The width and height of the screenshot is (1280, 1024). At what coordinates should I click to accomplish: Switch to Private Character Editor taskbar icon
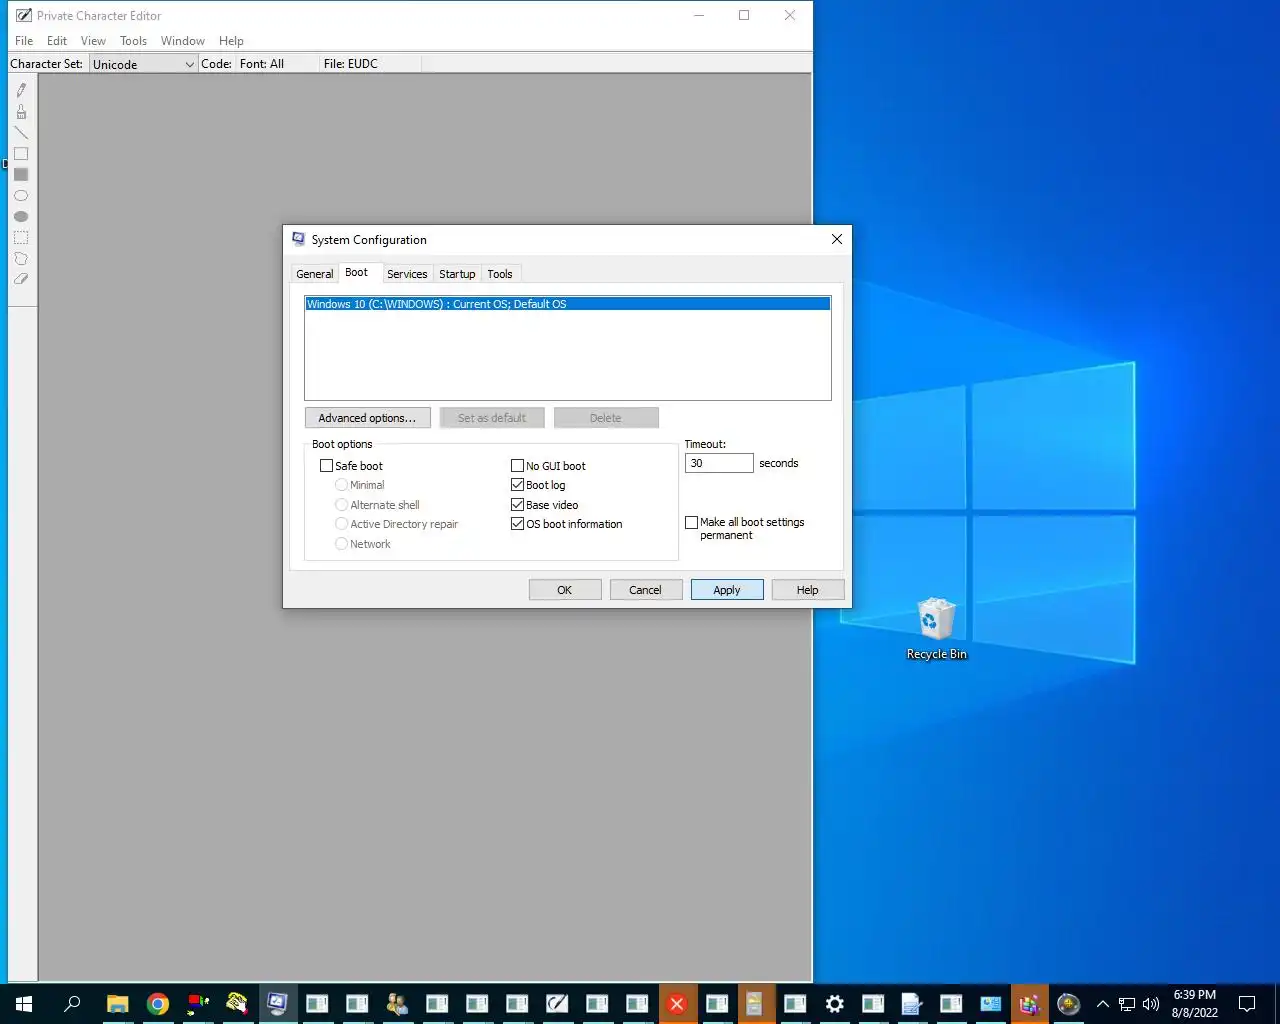(557, 1004)
